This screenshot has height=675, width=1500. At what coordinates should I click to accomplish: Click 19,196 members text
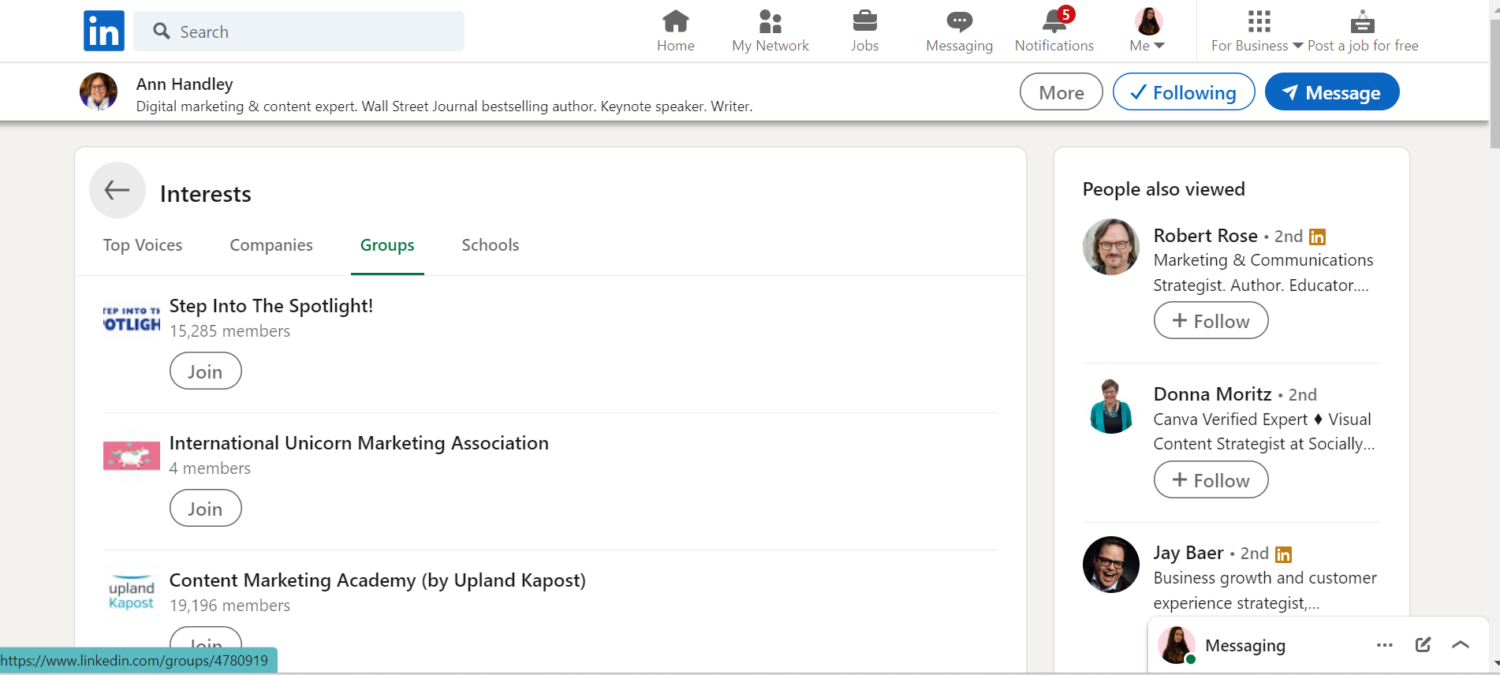(230, 605)
